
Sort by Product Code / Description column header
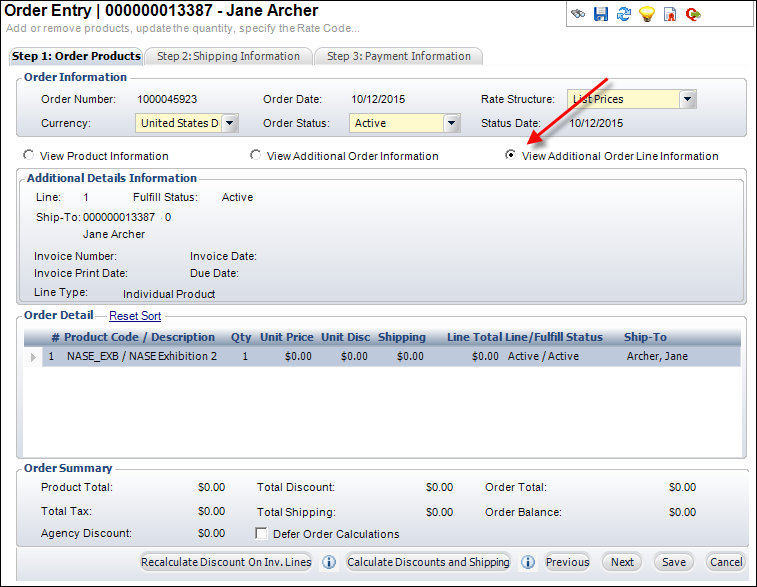click(x=139, y=337)
